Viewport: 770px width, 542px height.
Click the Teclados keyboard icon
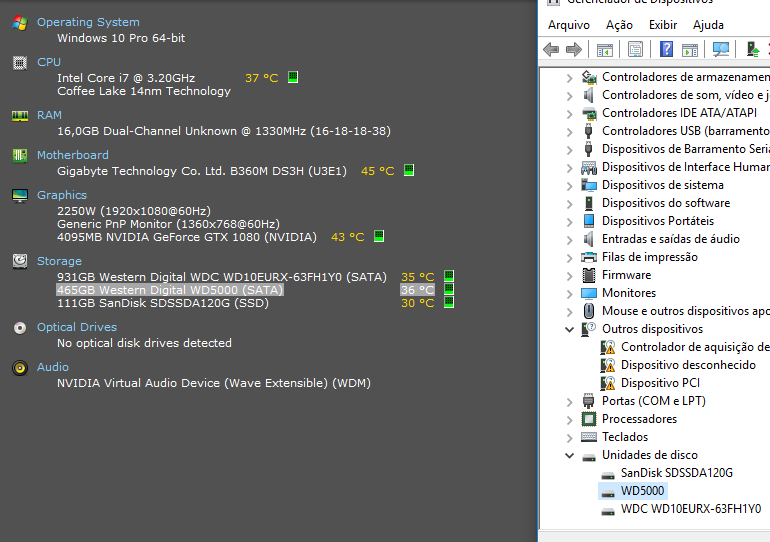(x=589, y=437)
